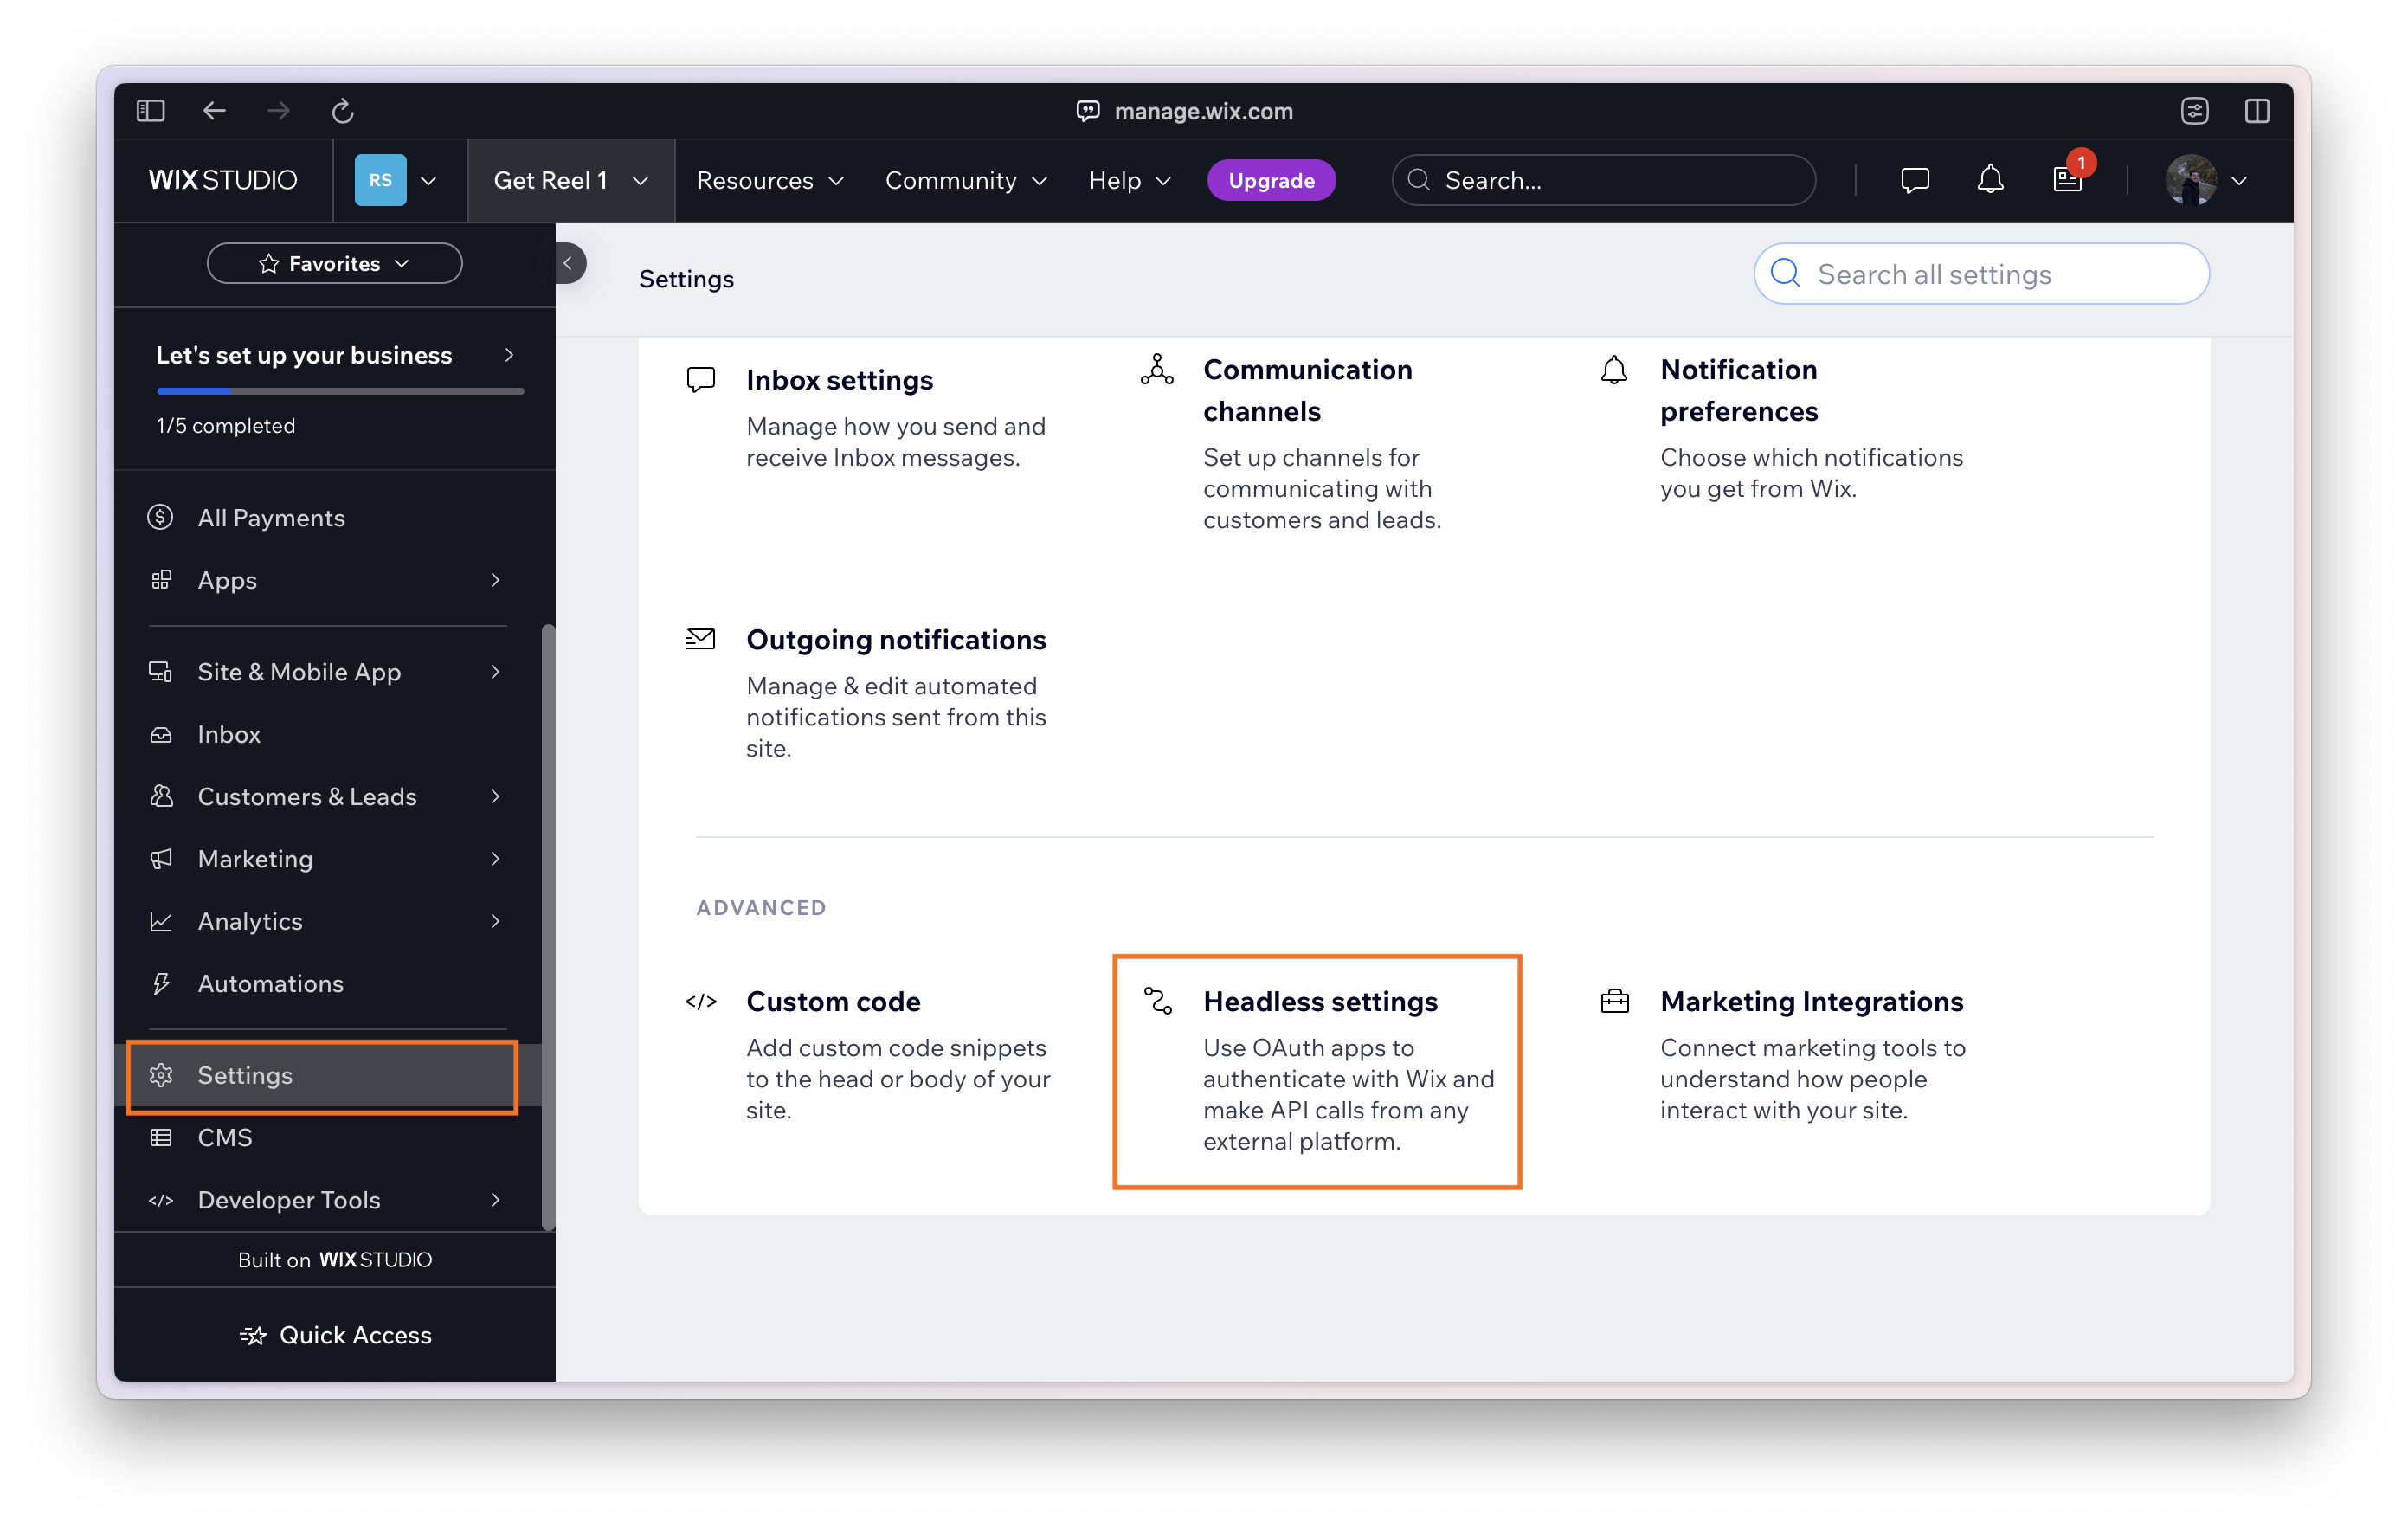The width and height of the screenshot is (2408, 1527).
Task: Click the Let's set up your business expander
Action: pos(333,353)
